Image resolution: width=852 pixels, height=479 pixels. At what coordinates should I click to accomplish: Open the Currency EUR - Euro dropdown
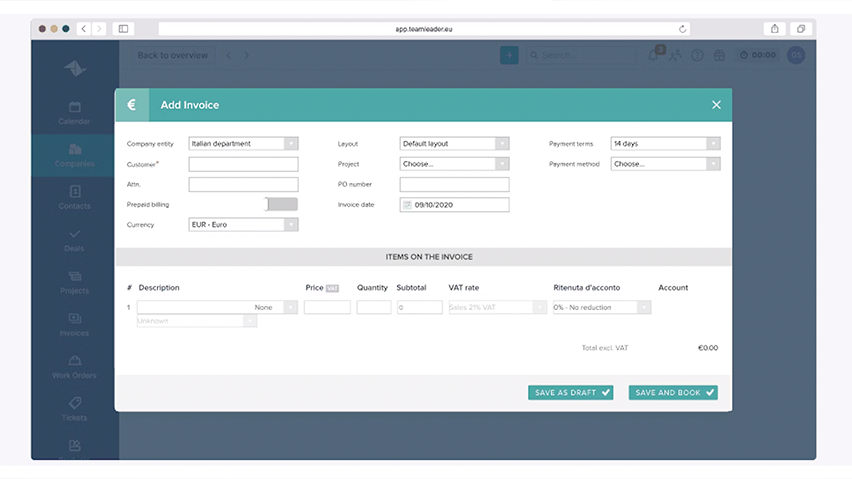tap(243, 224)
